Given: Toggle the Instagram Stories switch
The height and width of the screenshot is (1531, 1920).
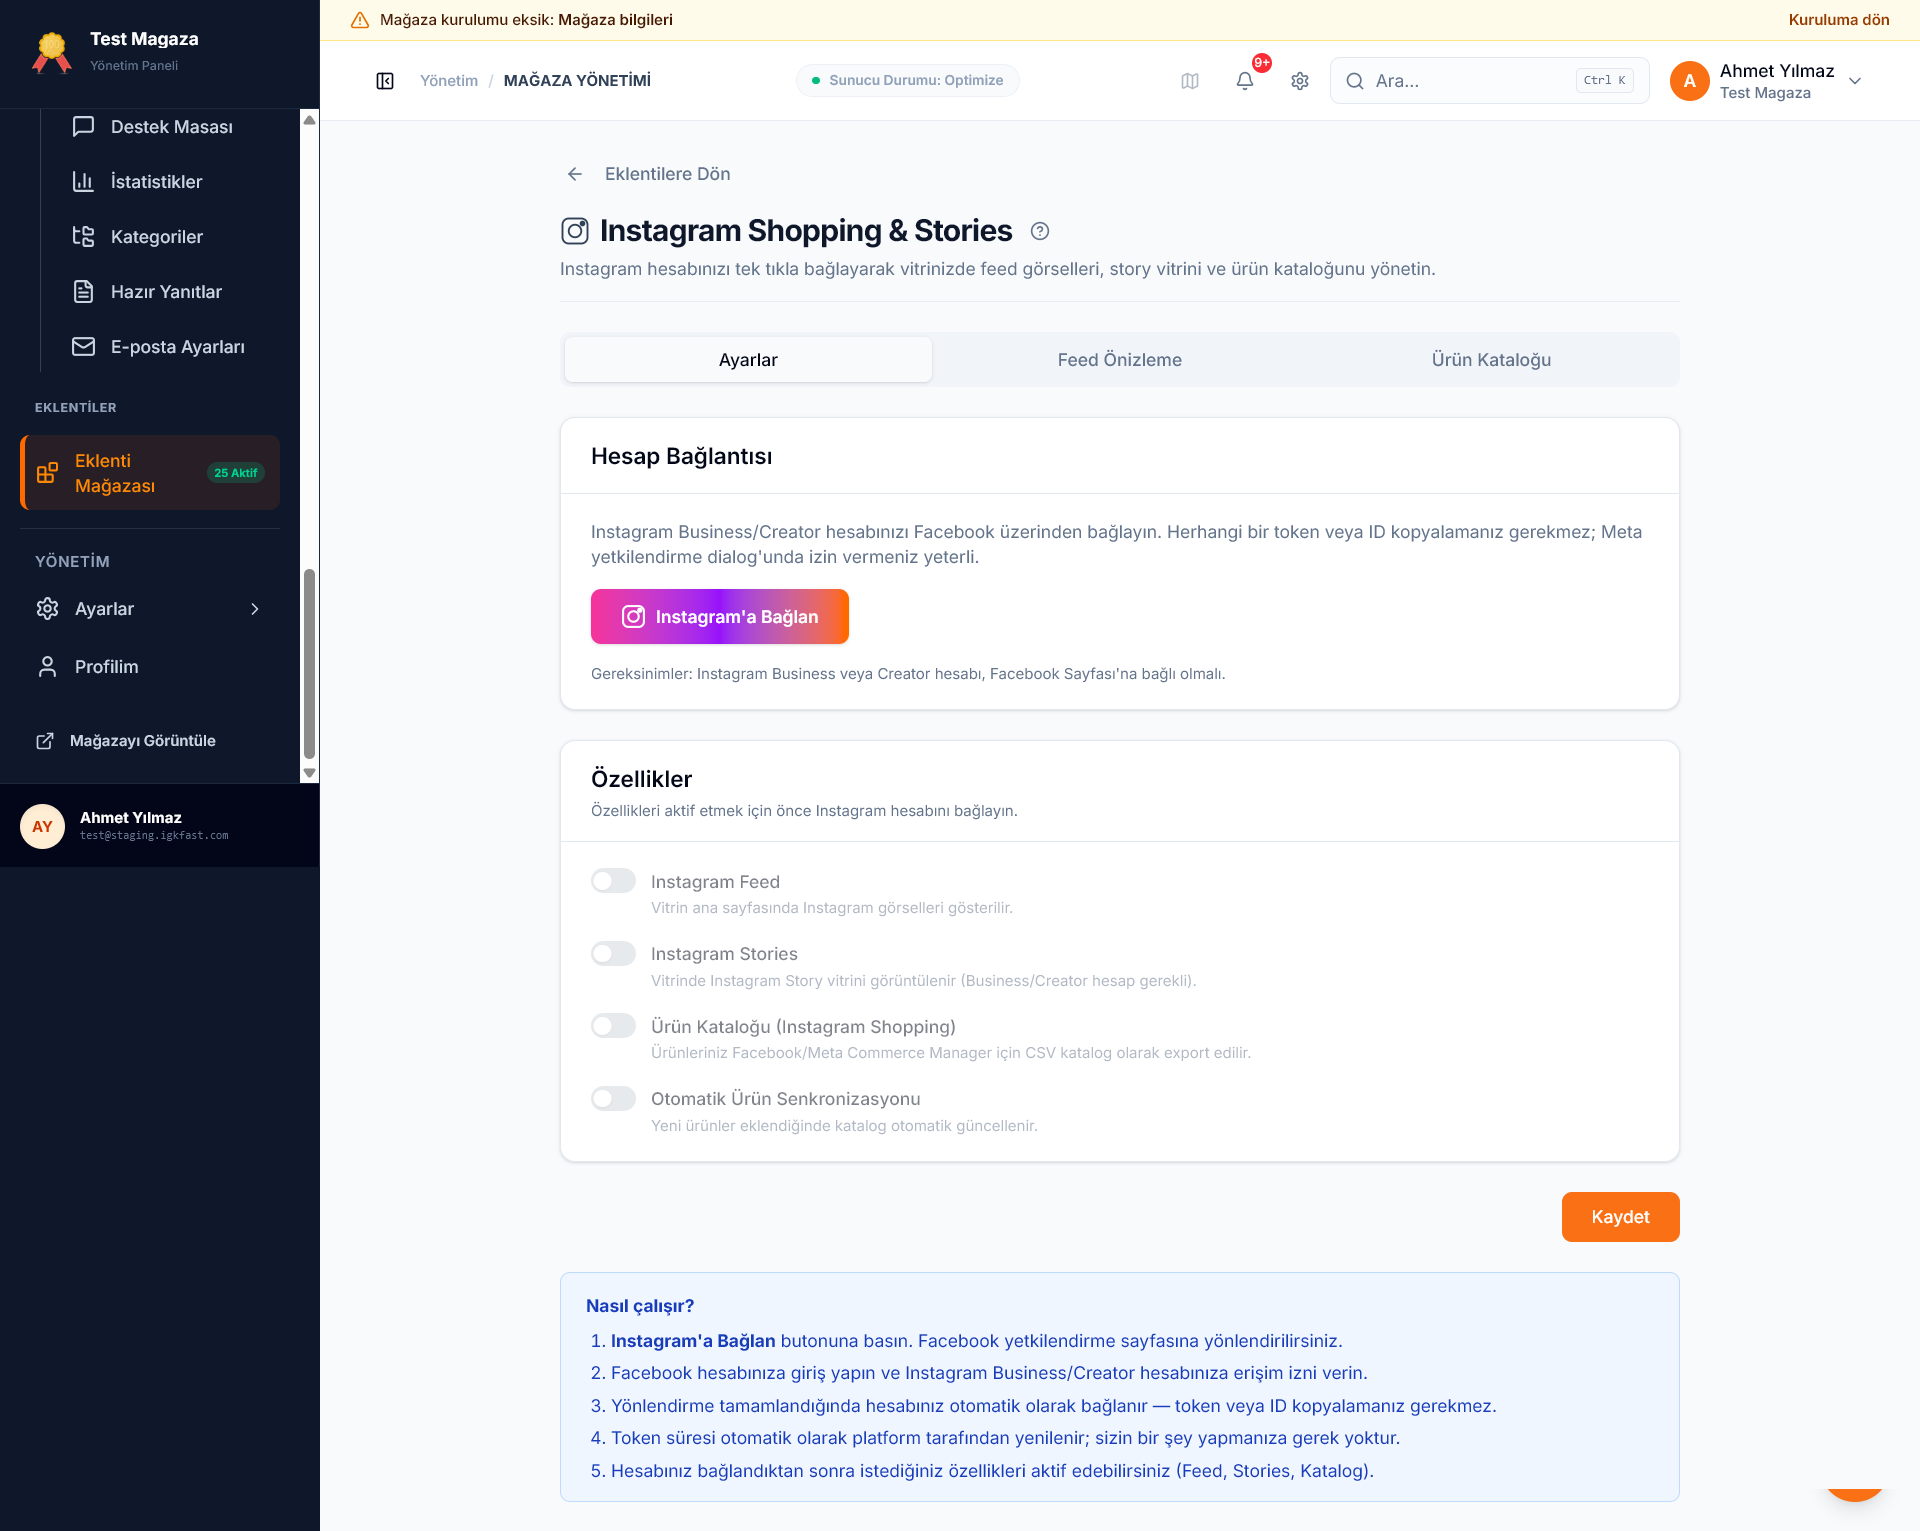Looking at the screenshot, I should pos(613,953).
